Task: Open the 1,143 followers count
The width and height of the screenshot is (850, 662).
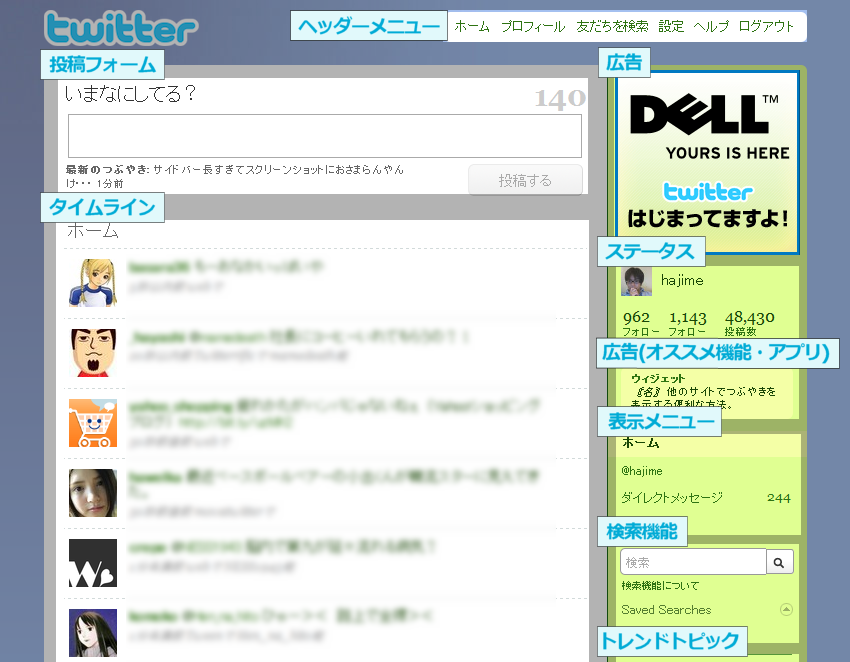Action: pos(687,318)
